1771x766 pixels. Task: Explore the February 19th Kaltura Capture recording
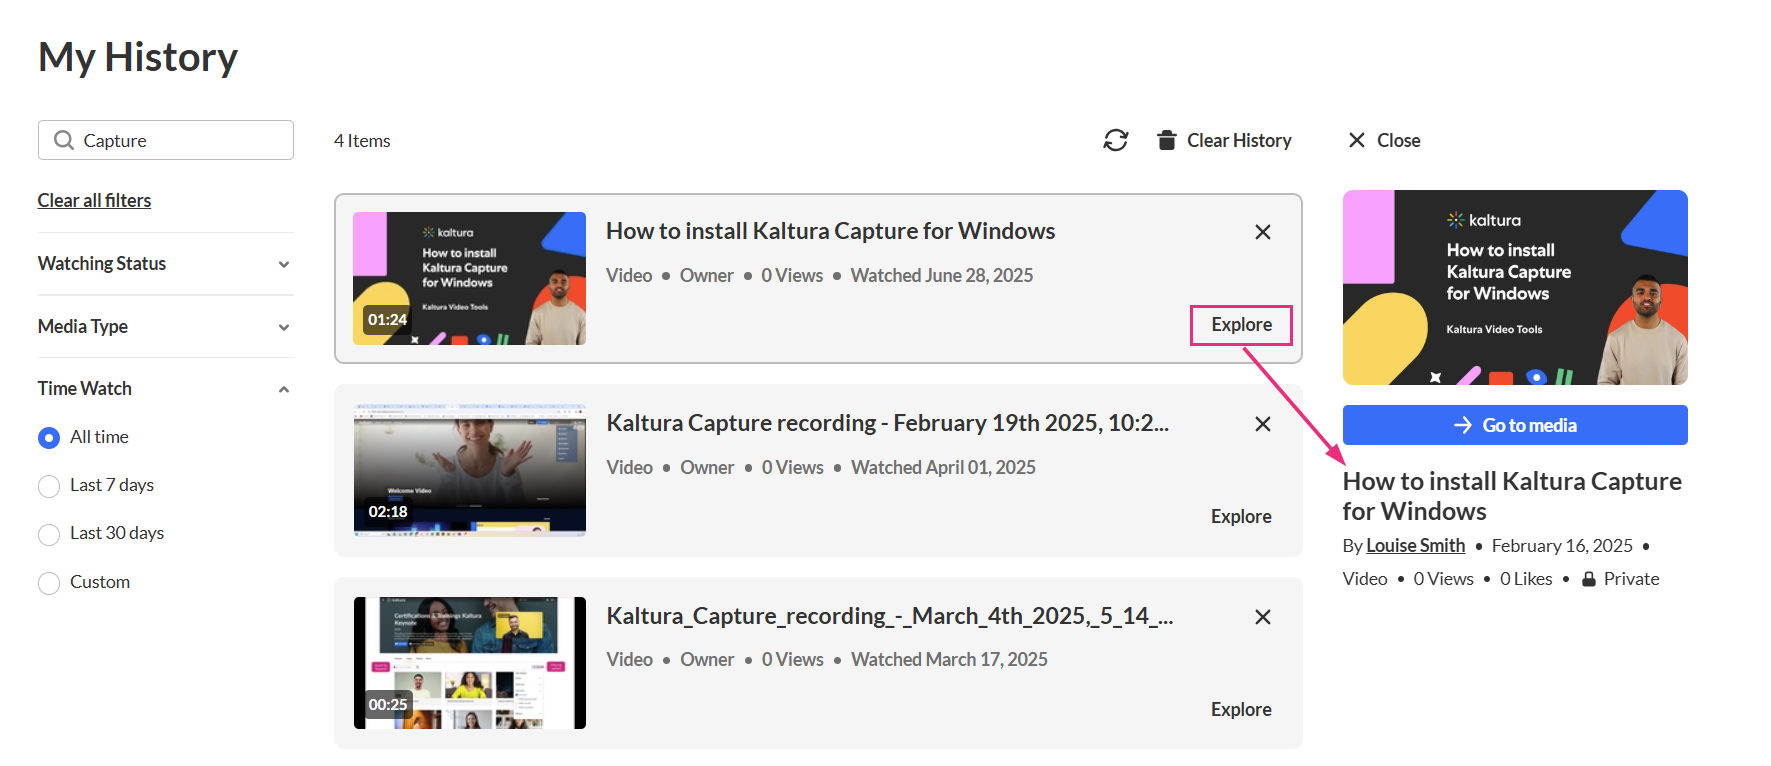point(1241,517)
